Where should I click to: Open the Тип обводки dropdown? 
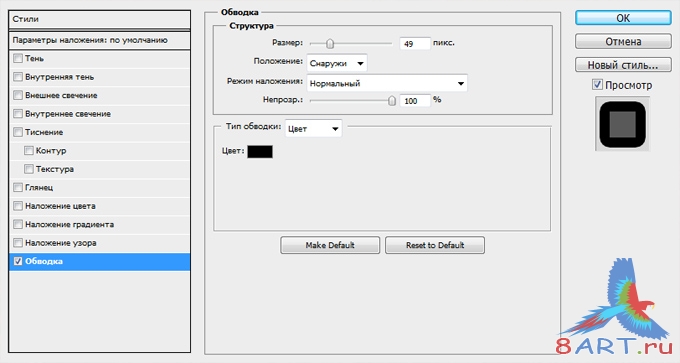[313, 129]
